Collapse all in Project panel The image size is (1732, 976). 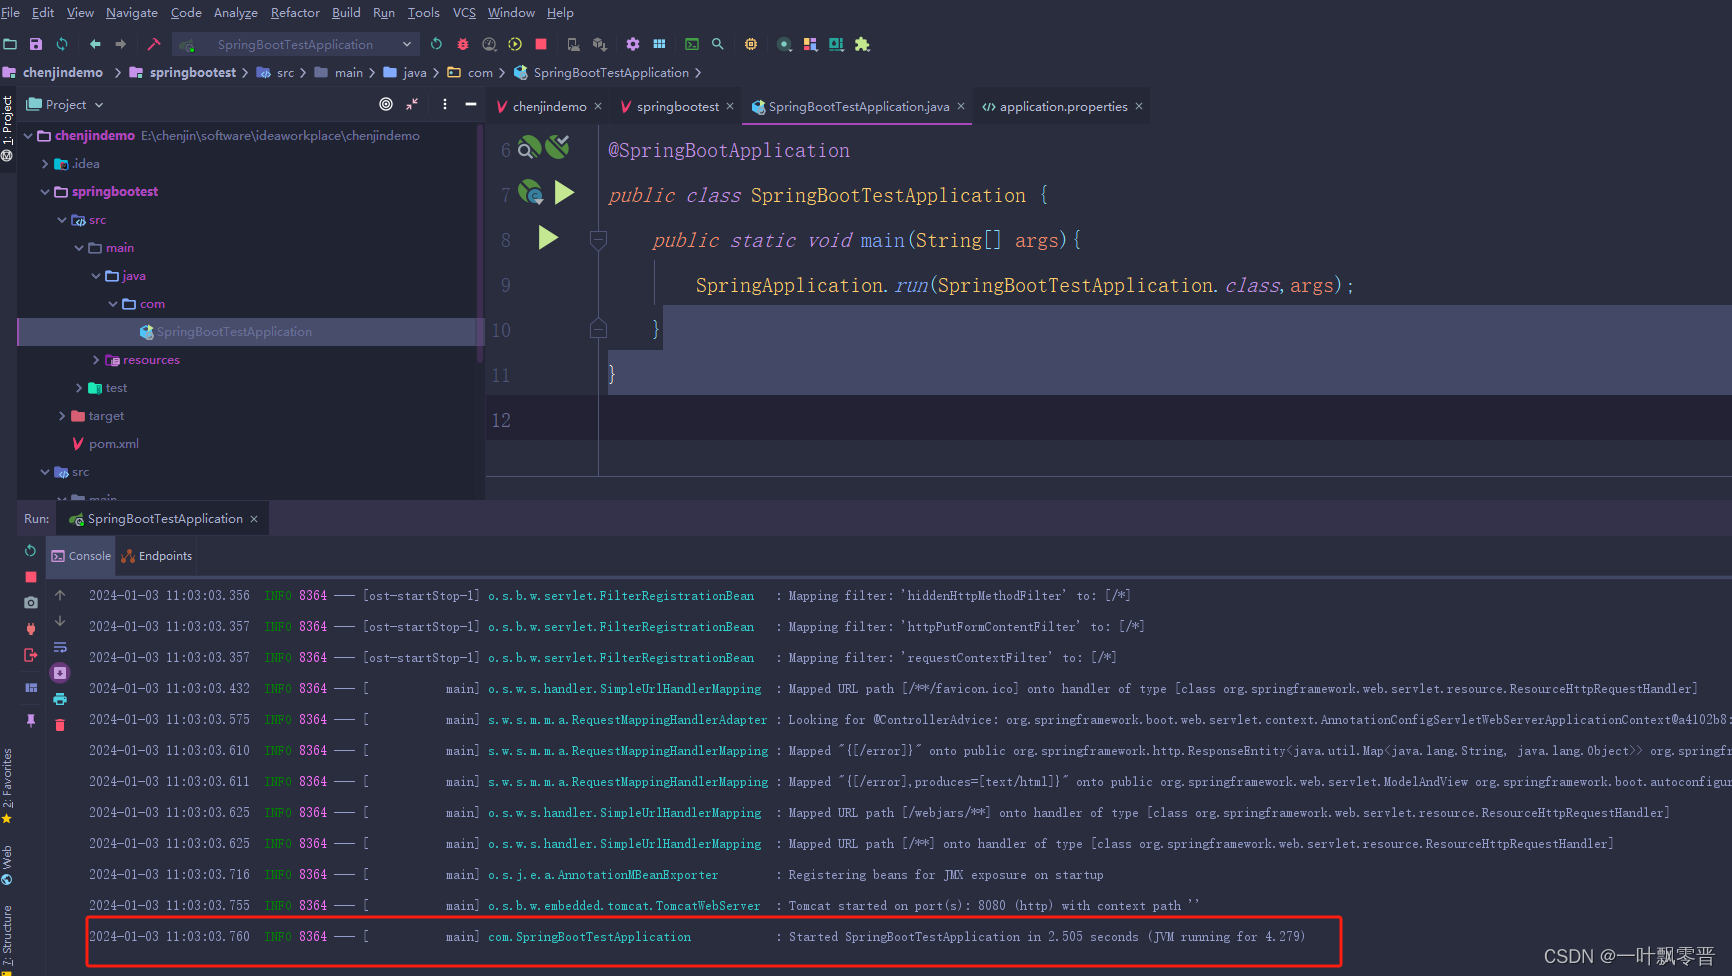point(412,104)
